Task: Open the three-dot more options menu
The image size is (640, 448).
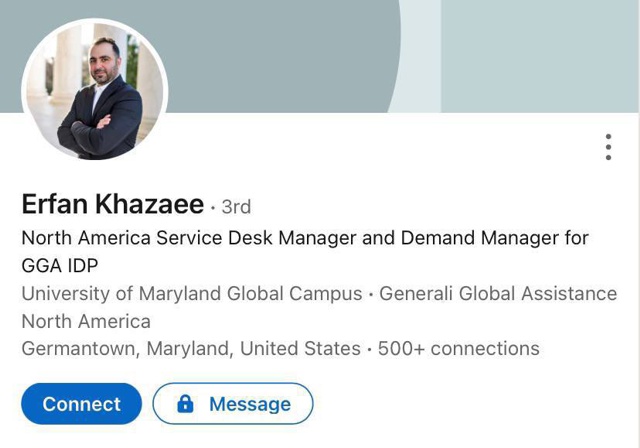Action: click(x=608, y=147)
